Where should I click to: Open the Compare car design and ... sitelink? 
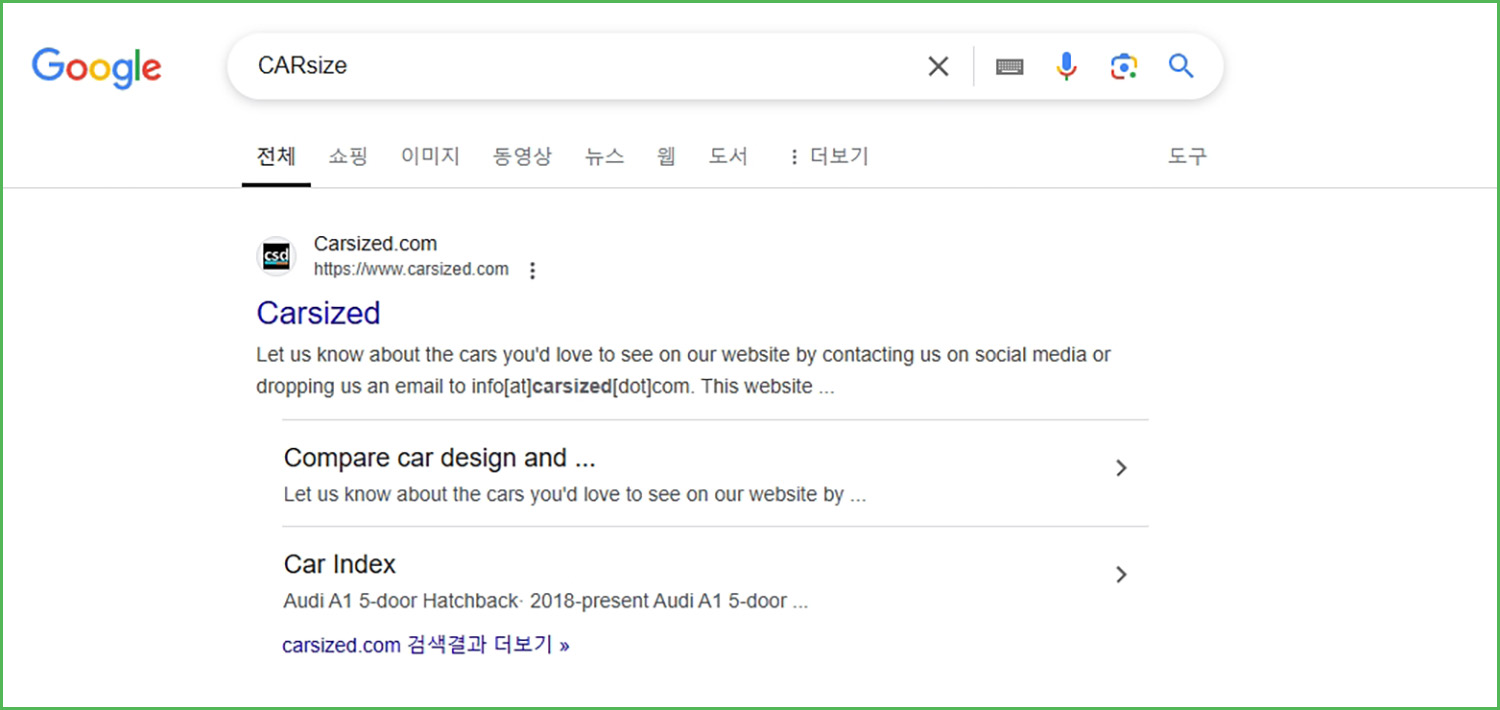(x=439, y=458)
